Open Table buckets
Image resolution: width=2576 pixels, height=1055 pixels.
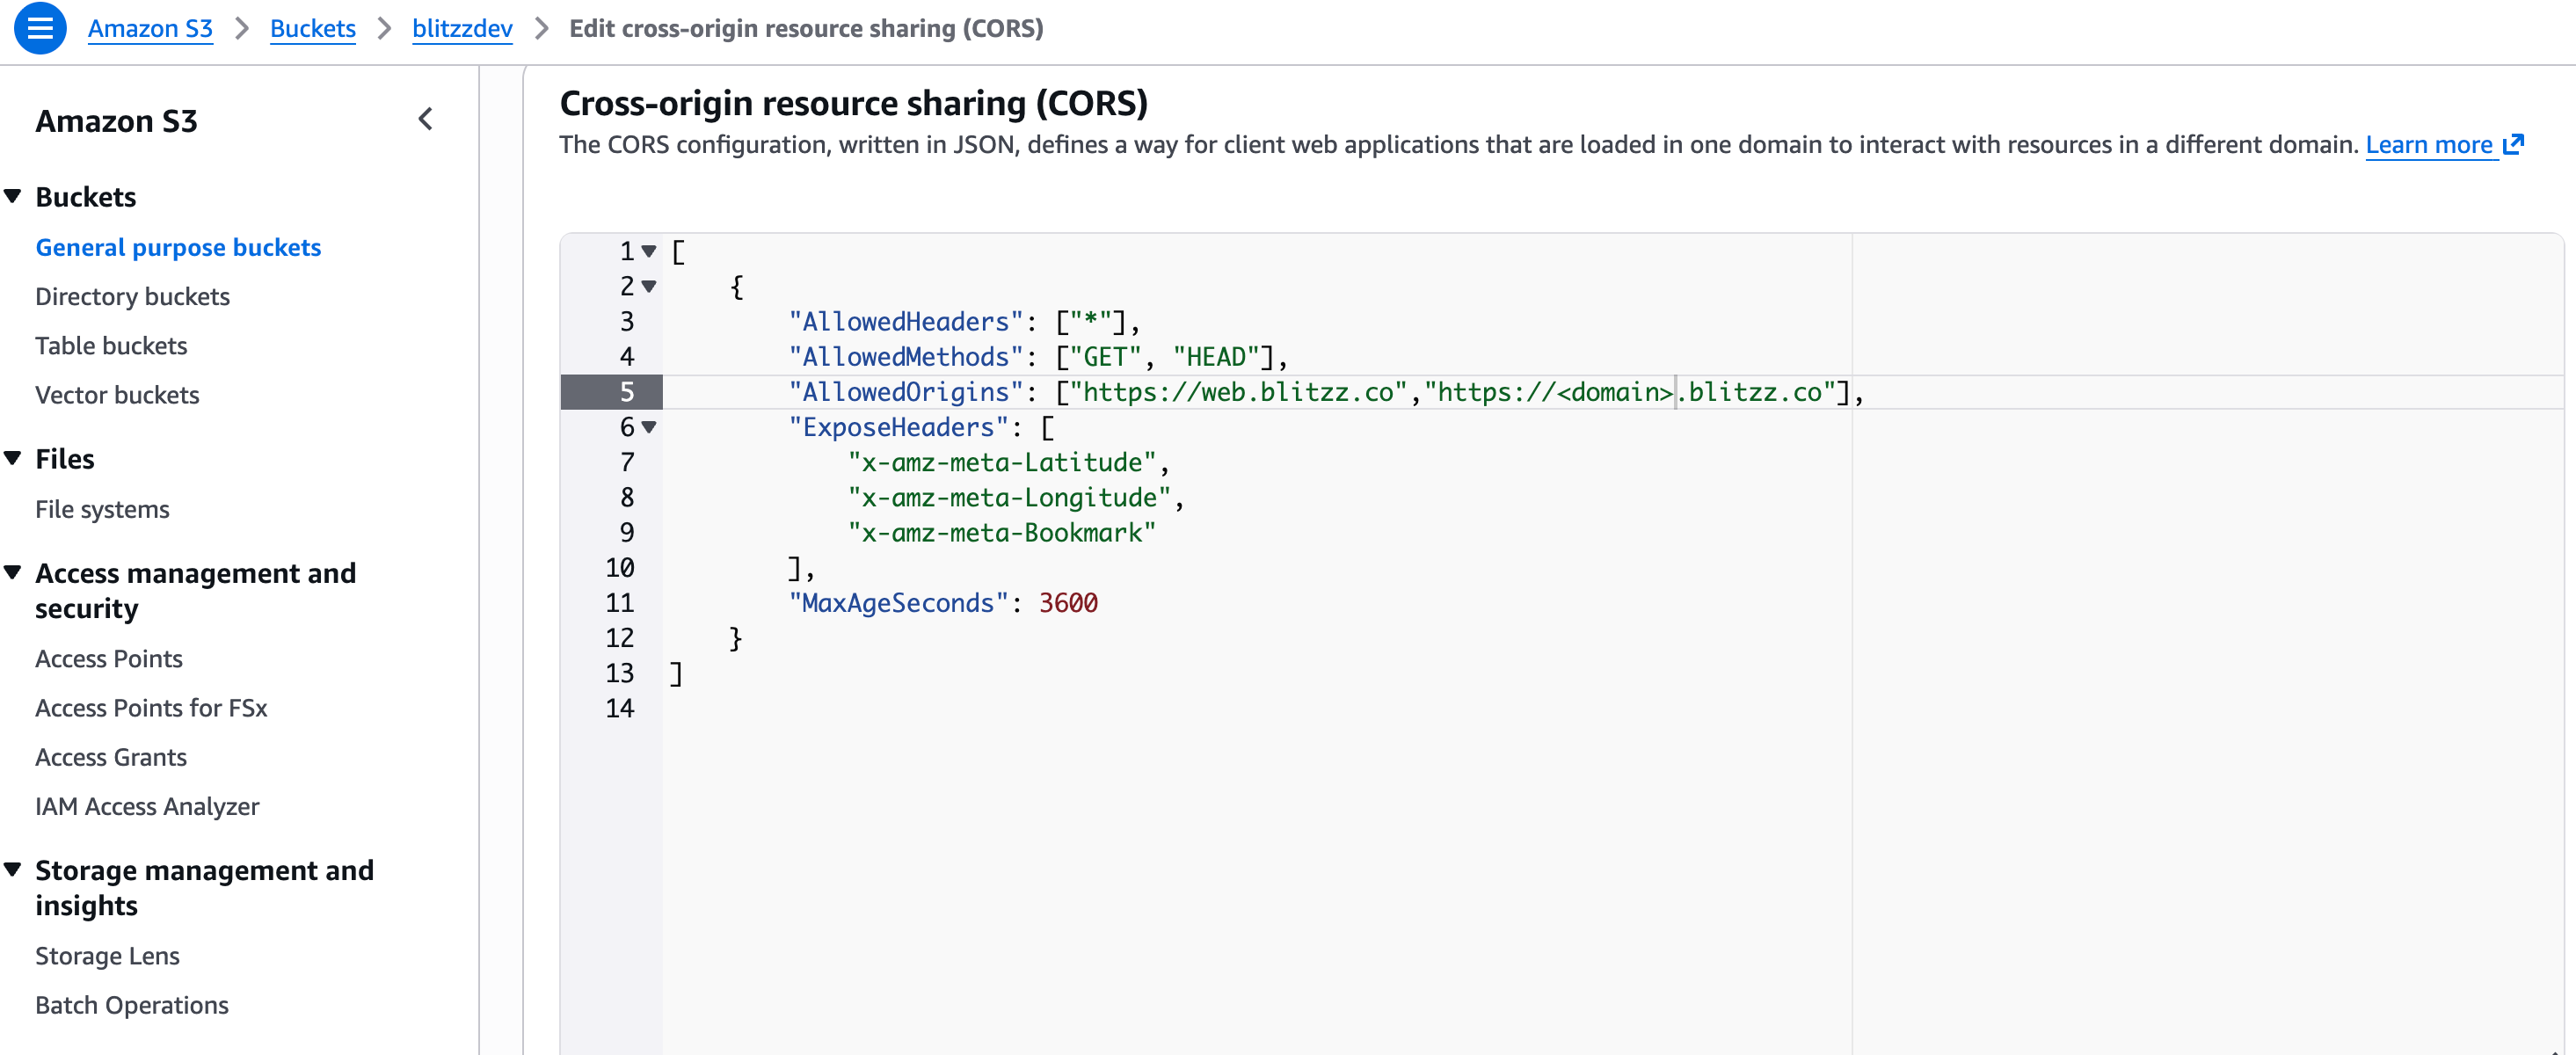(111, 345)
